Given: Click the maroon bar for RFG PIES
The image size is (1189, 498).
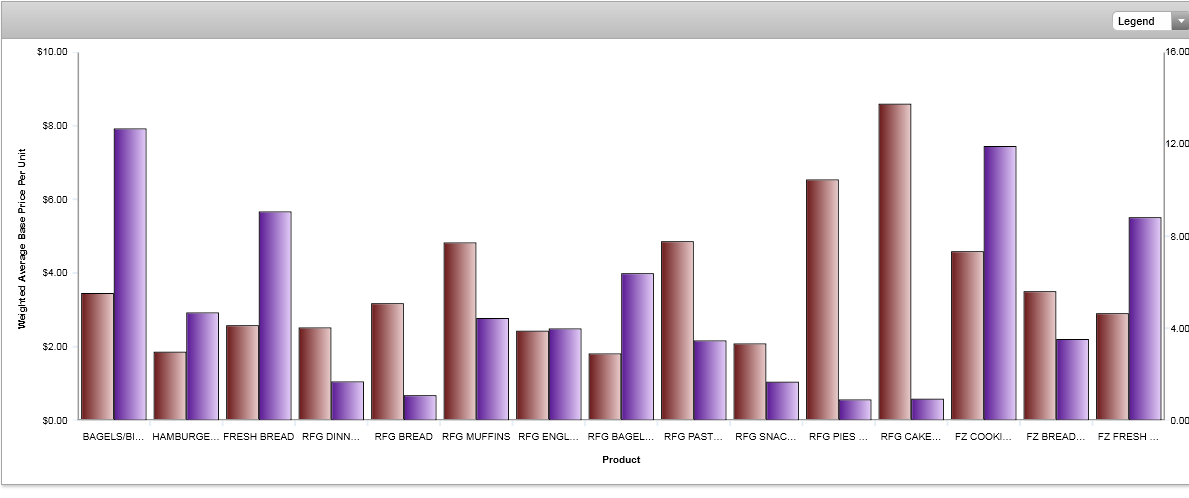Looking at the screenshot, I should [x=822, y=300].
